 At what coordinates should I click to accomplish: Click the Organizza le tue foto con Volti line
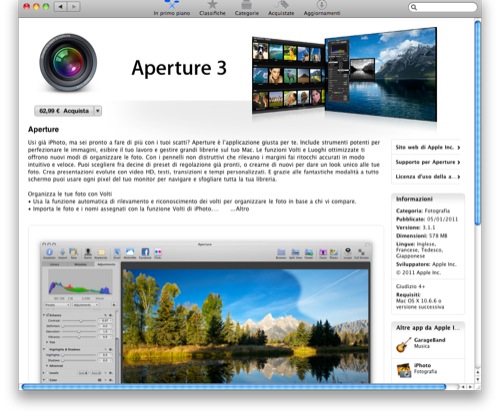coord(70,194)
